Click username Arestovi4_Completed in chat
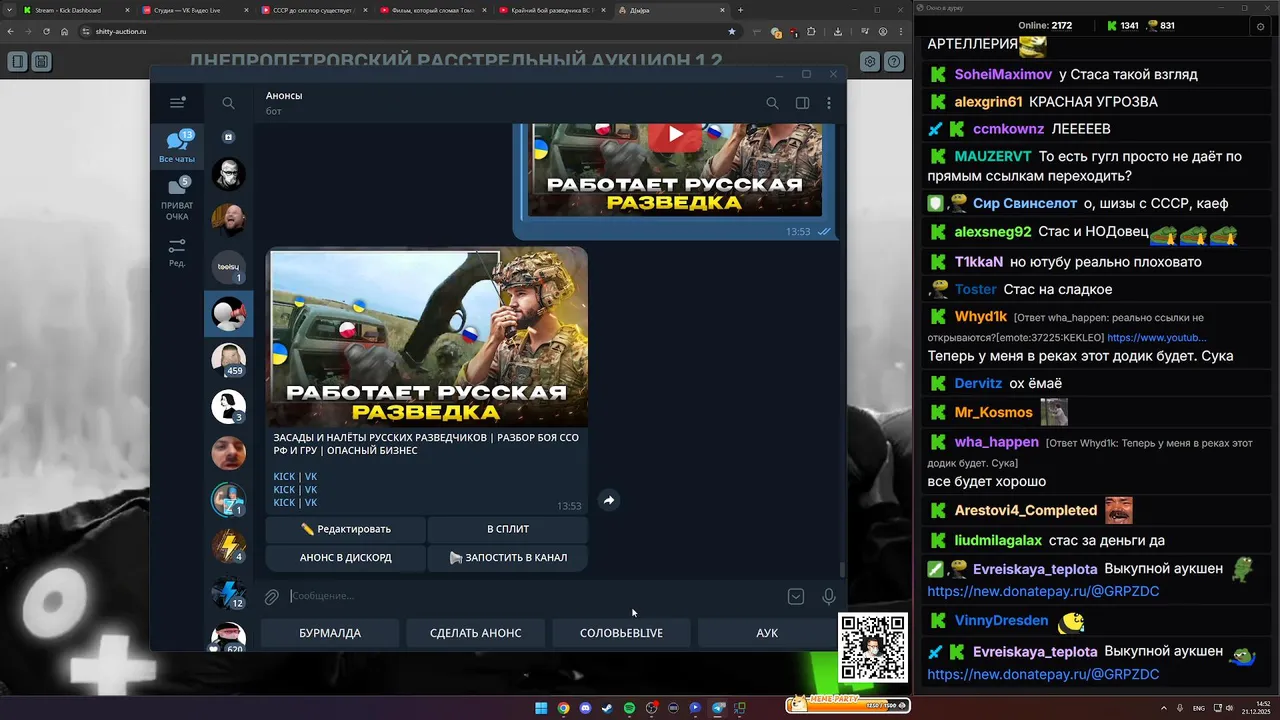Viewport: 1280px width, 720px height. pos(1026,510)
